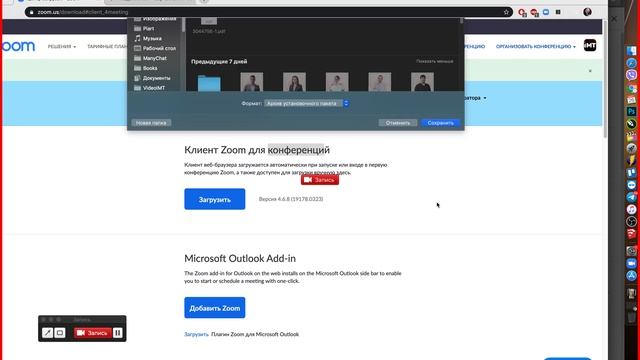Select the first portrait photo thumbnail

click(x=251, y=82)
